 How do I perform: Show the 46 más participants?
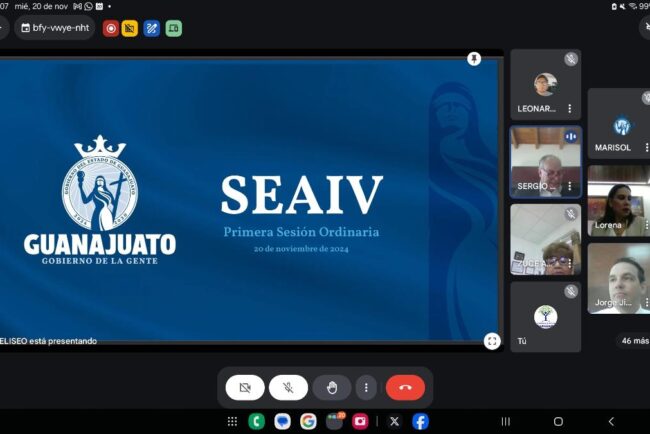coord(634,341)
